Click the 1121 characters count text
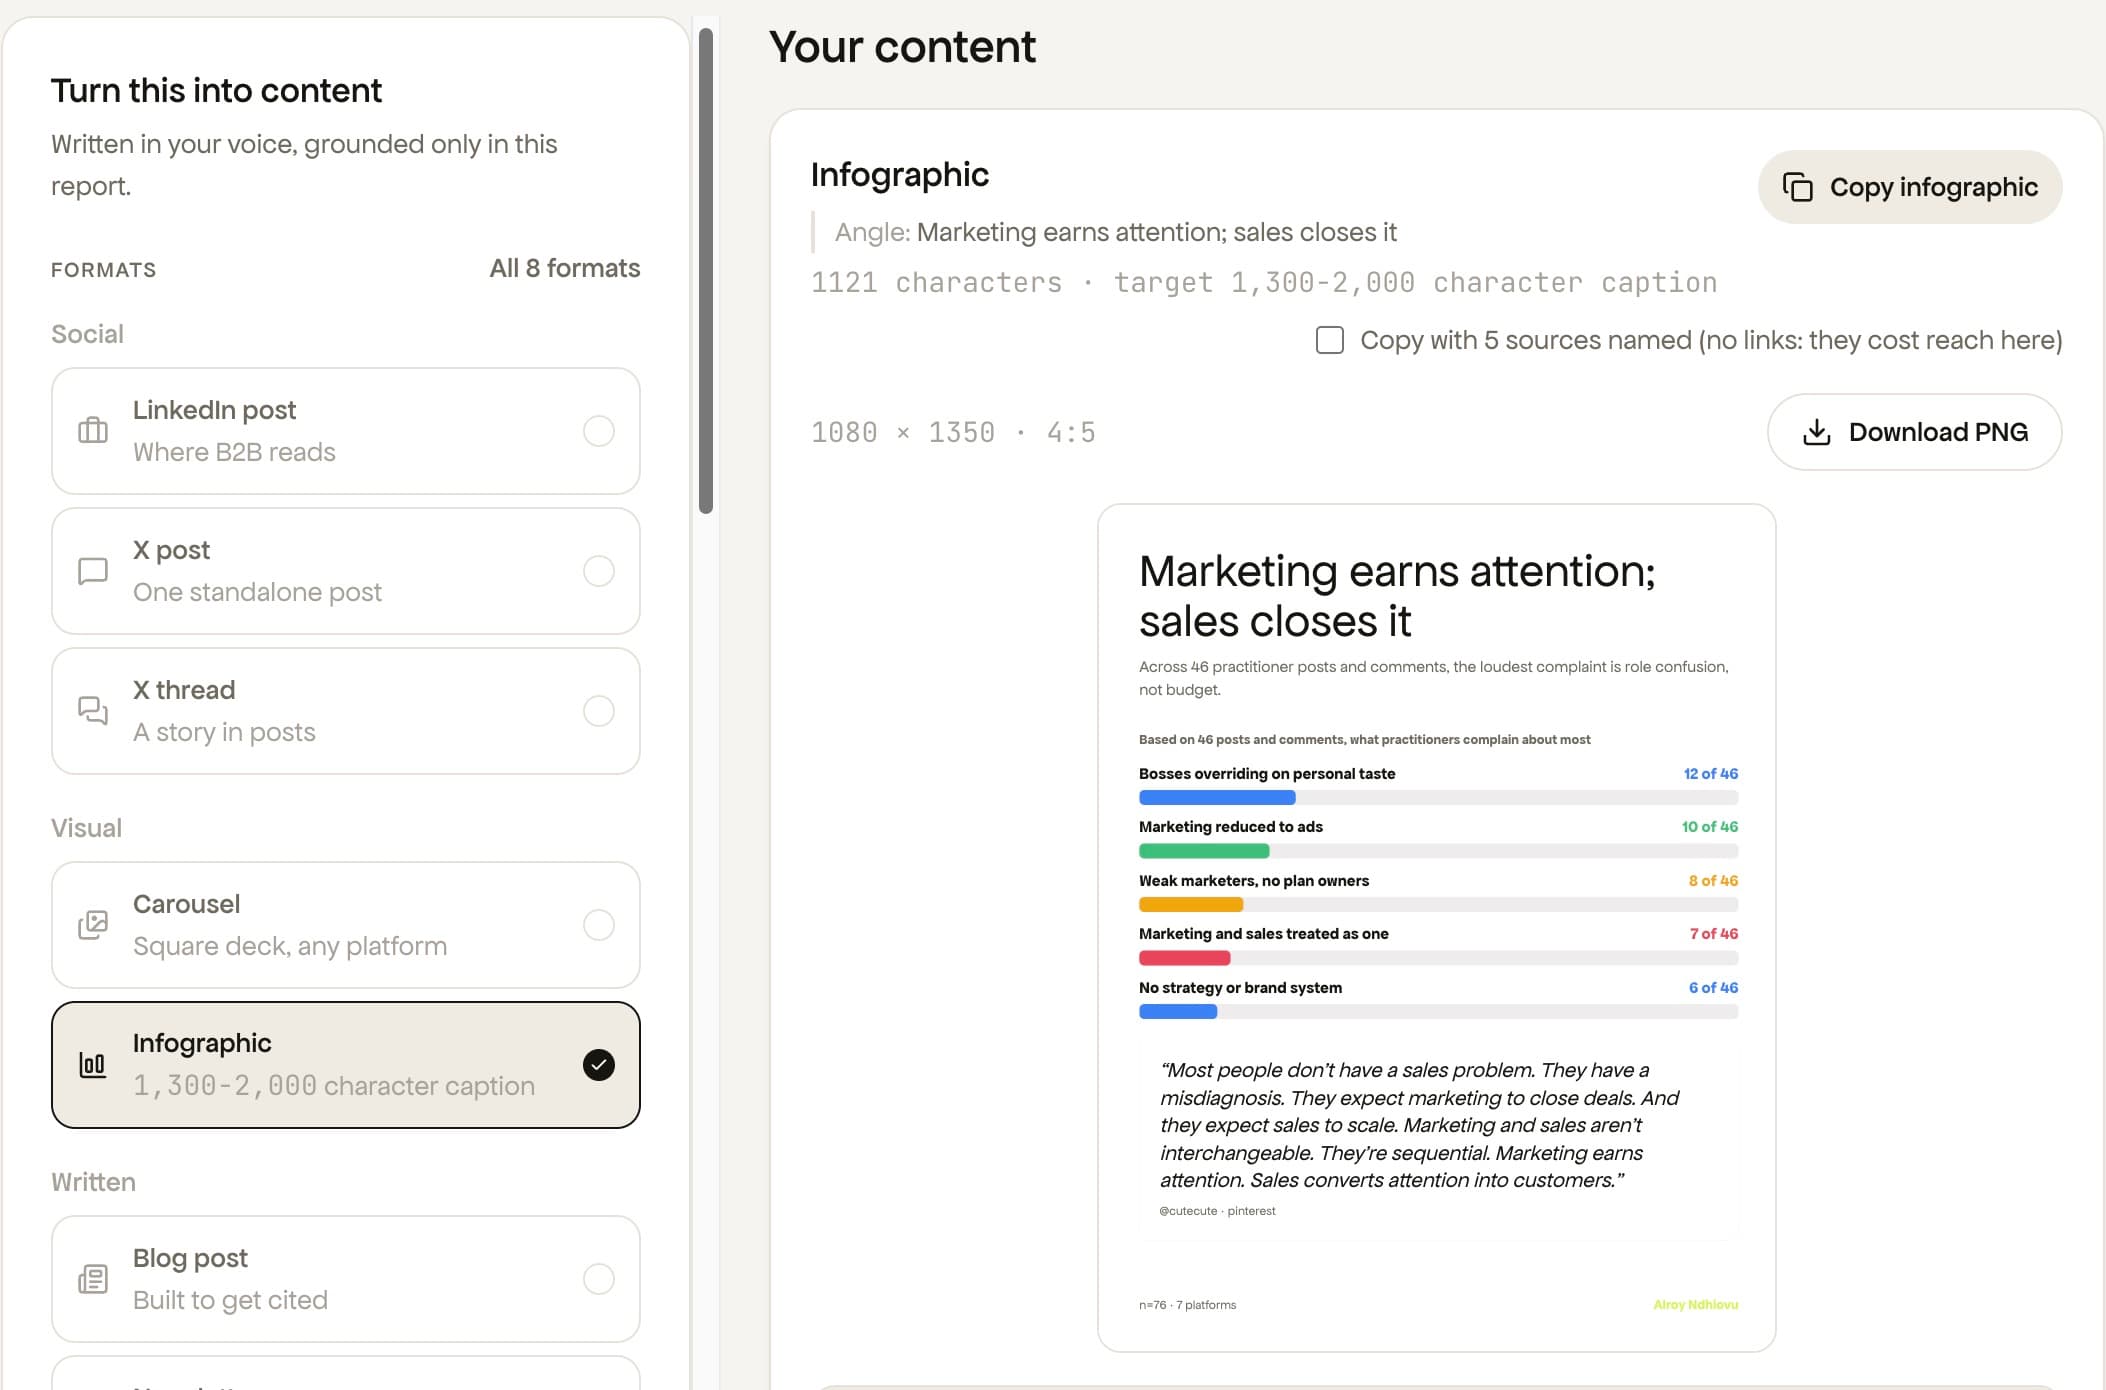The image size is (2106, 1390). pyautogui.click(x=936, y=283)
